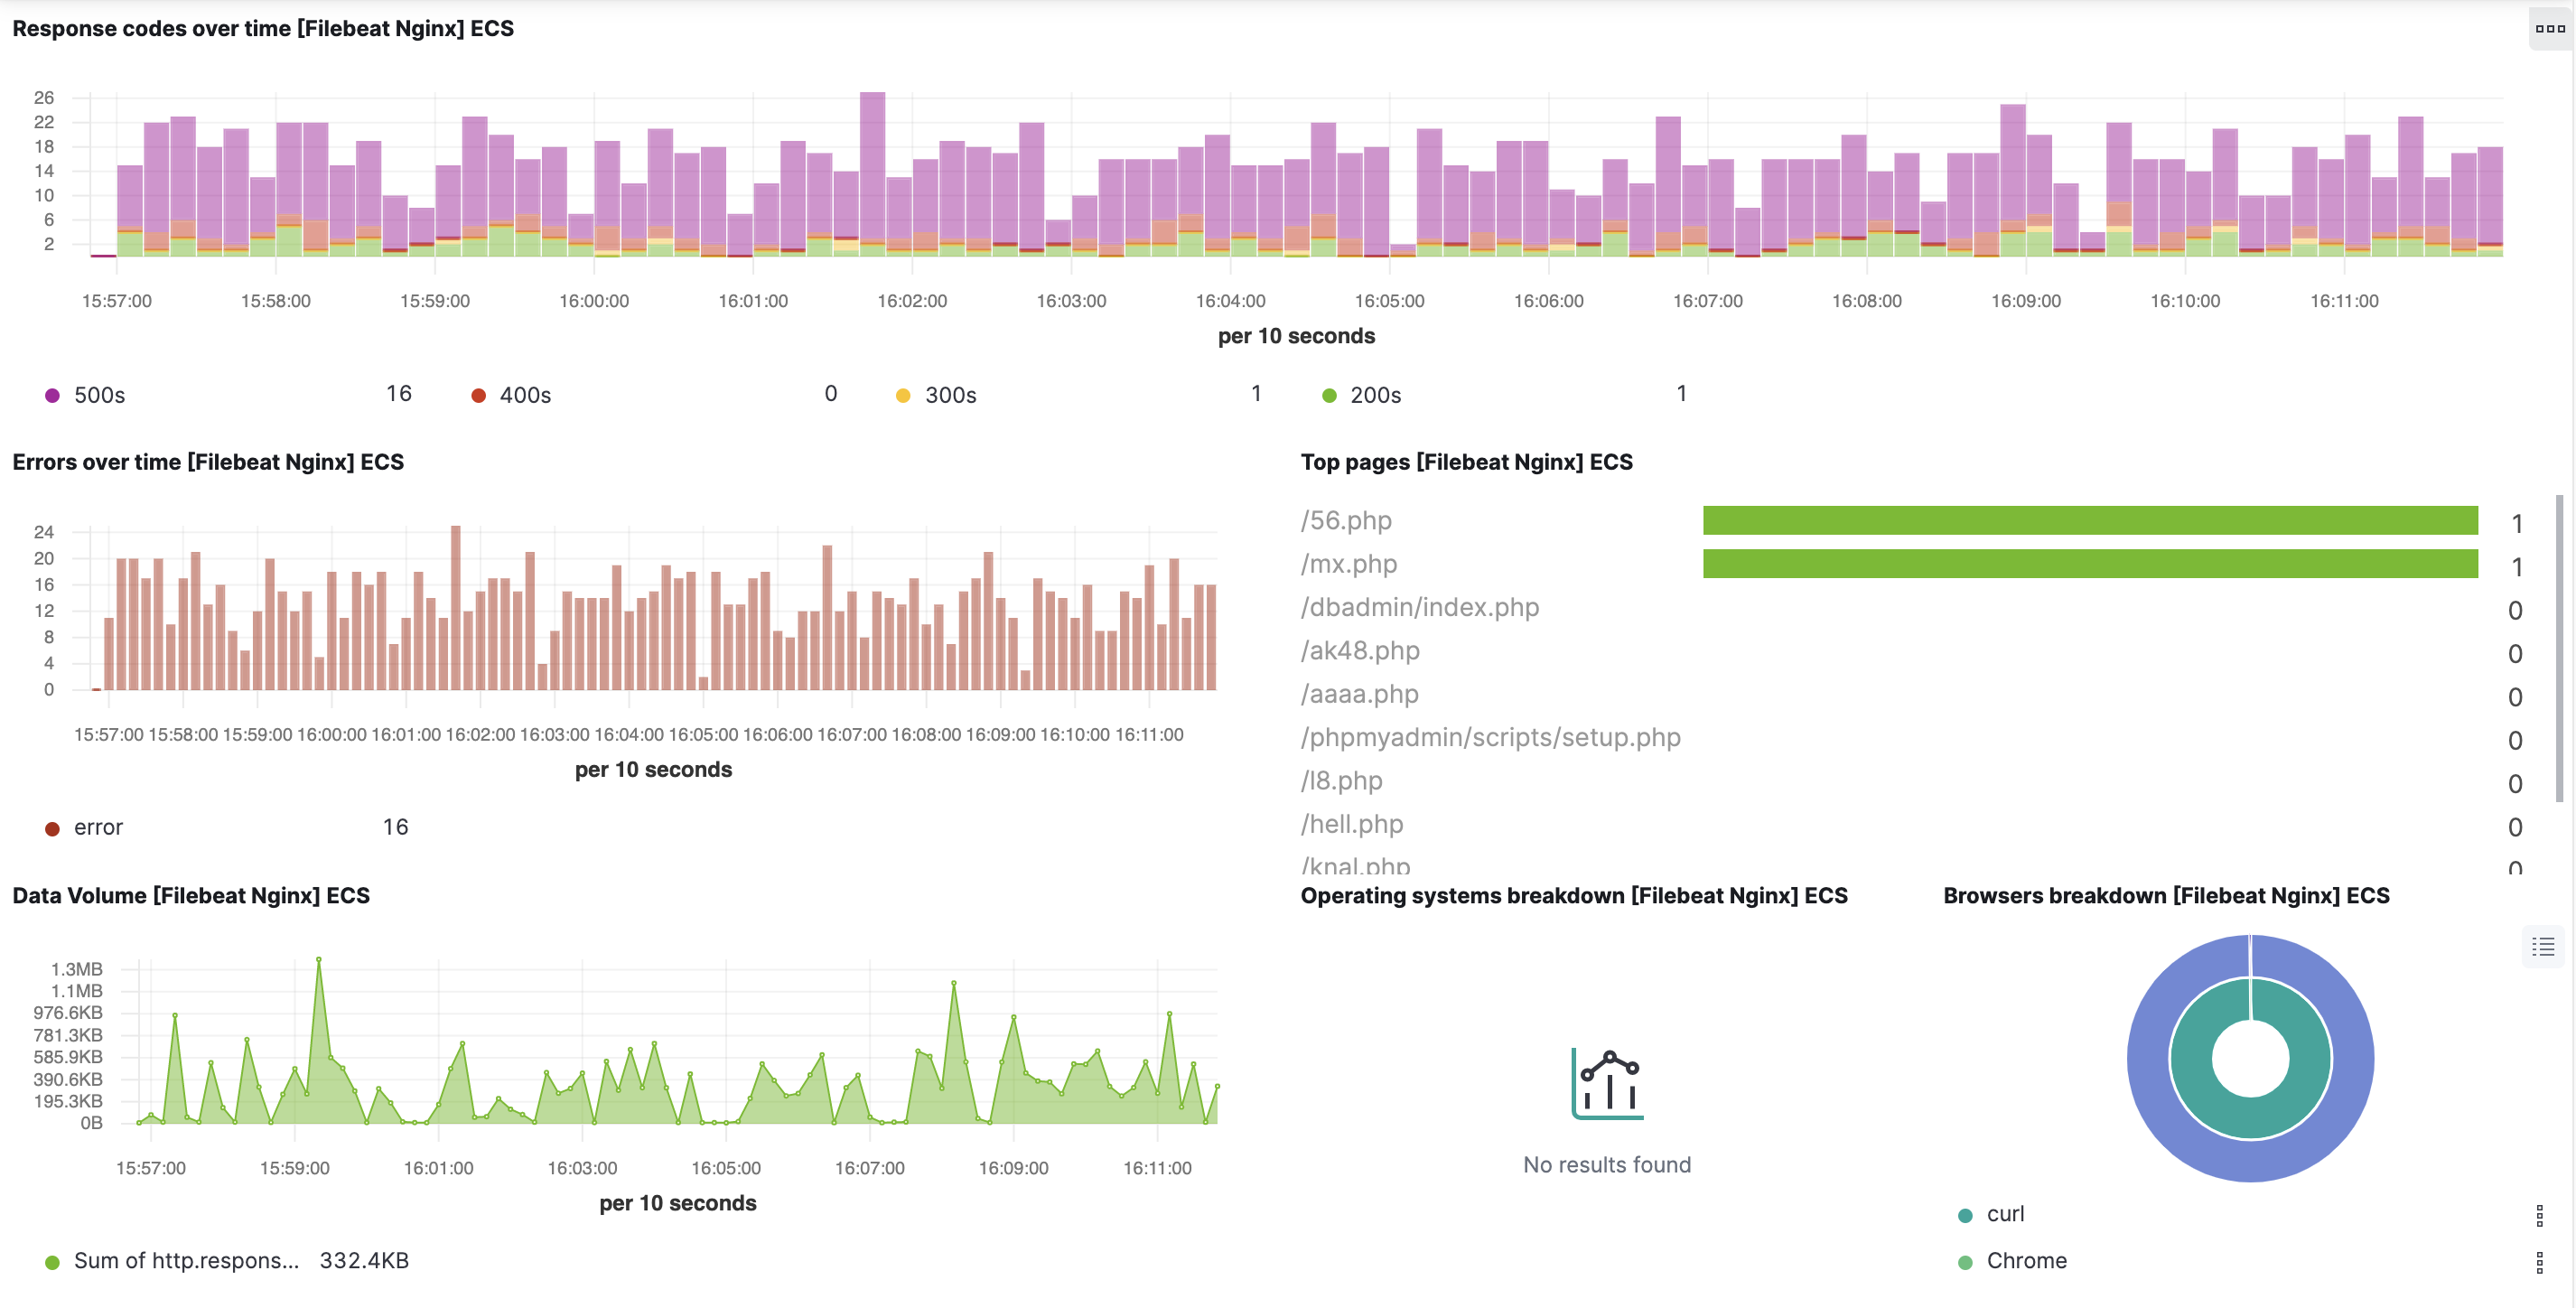Click the green bar for /mx.php

pos(2090,564)
